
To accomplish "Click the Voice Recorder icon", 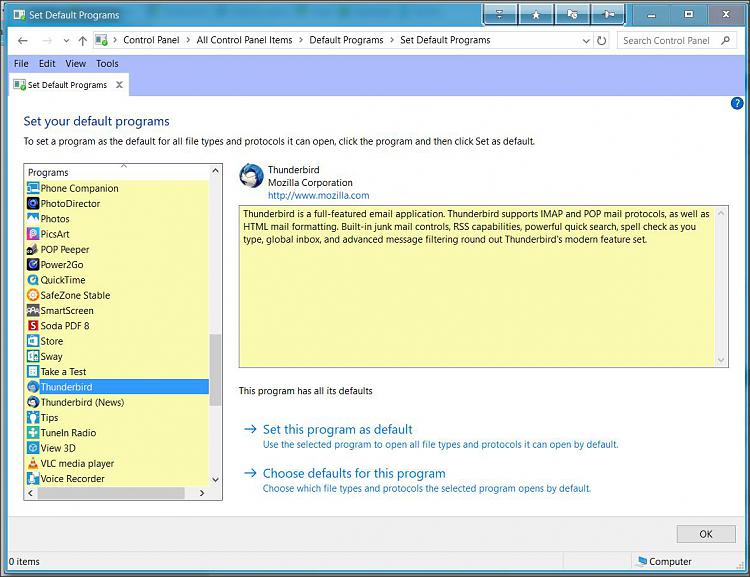I will [x=33, y=478].
